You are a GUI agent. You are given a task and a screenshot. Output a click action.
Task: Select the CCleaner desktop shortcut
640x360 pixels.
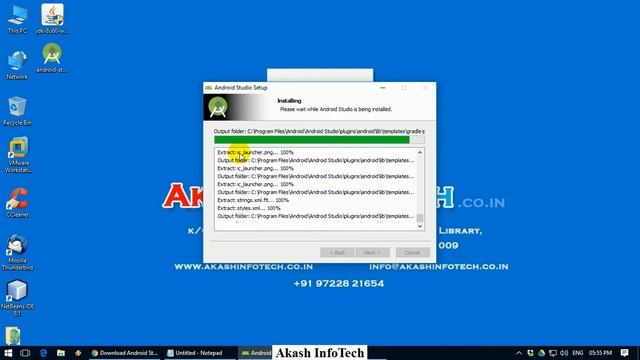coord(18,203)
